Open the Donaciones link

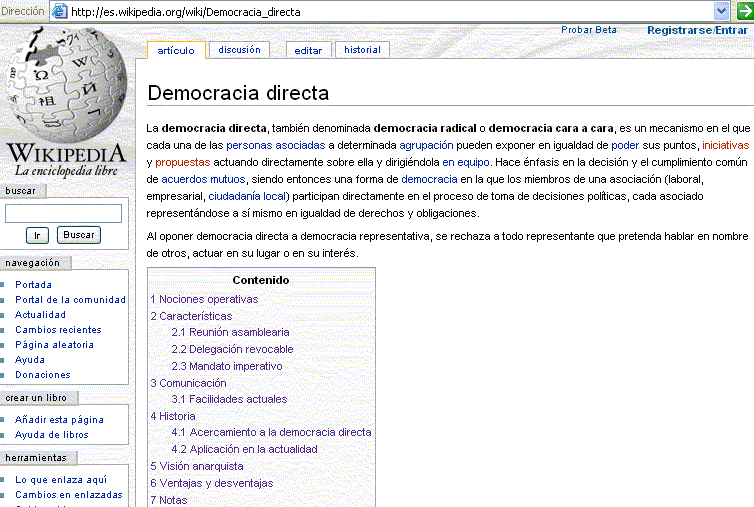[x=43, y=375]
